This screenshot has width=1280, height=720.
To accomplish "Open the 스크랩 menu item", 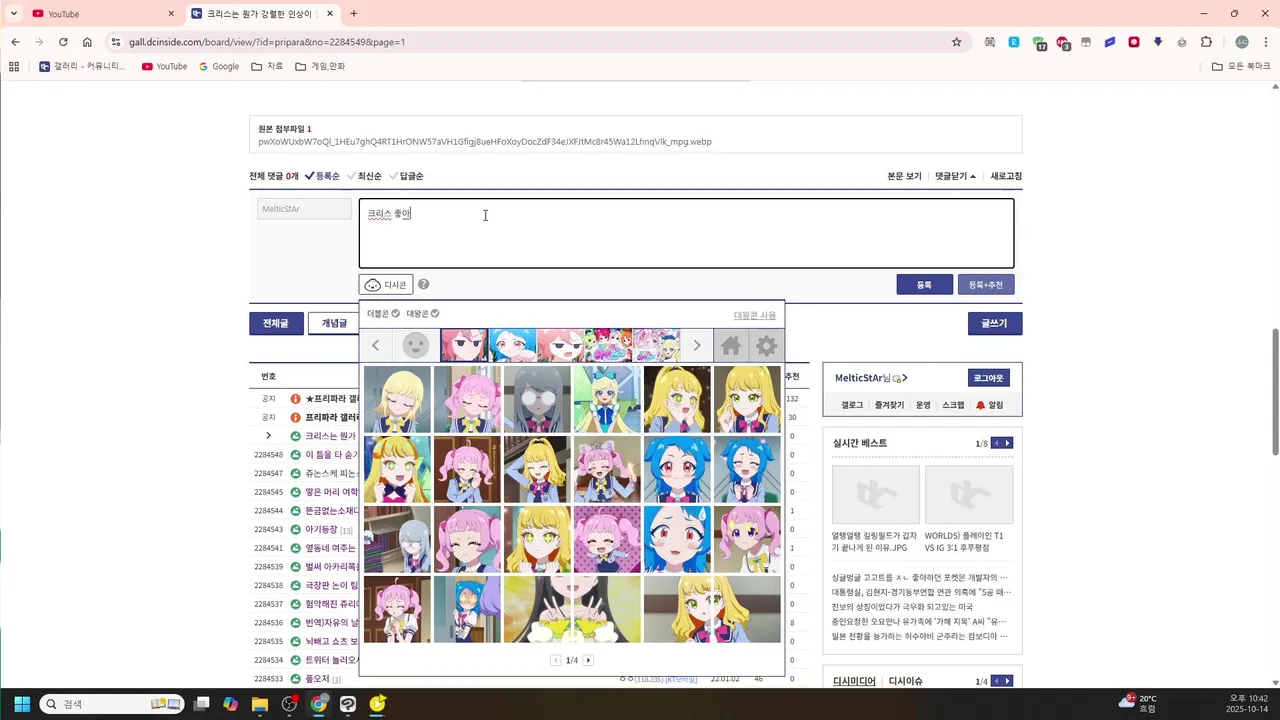I will [x=953, y=405].
